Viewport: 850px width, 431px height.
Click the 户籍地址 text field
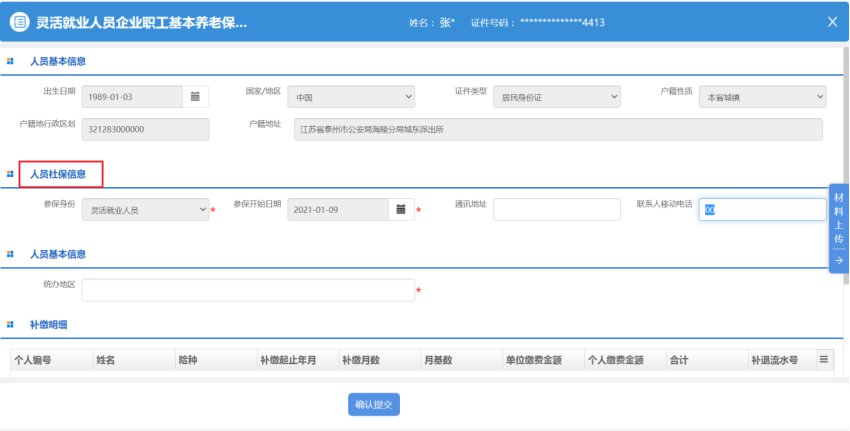click(557, 130)
